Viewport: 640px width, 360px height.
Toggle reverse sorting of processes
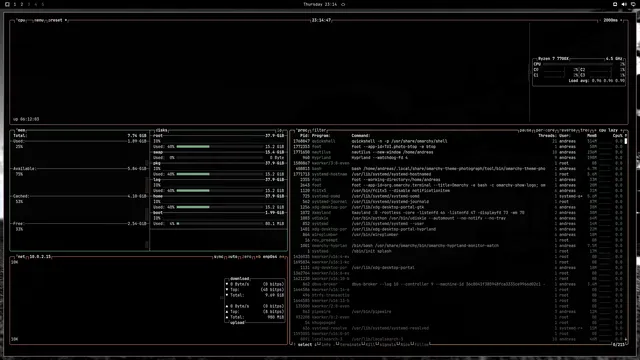pos(568,130)
